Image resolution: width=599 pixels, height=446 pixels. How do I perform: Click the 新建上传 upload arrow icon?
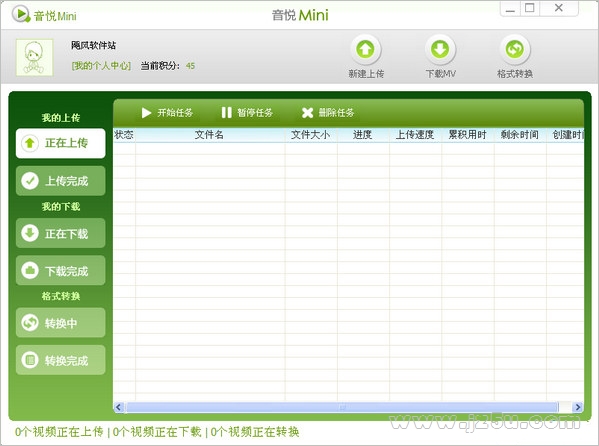(x=365, y=49)
